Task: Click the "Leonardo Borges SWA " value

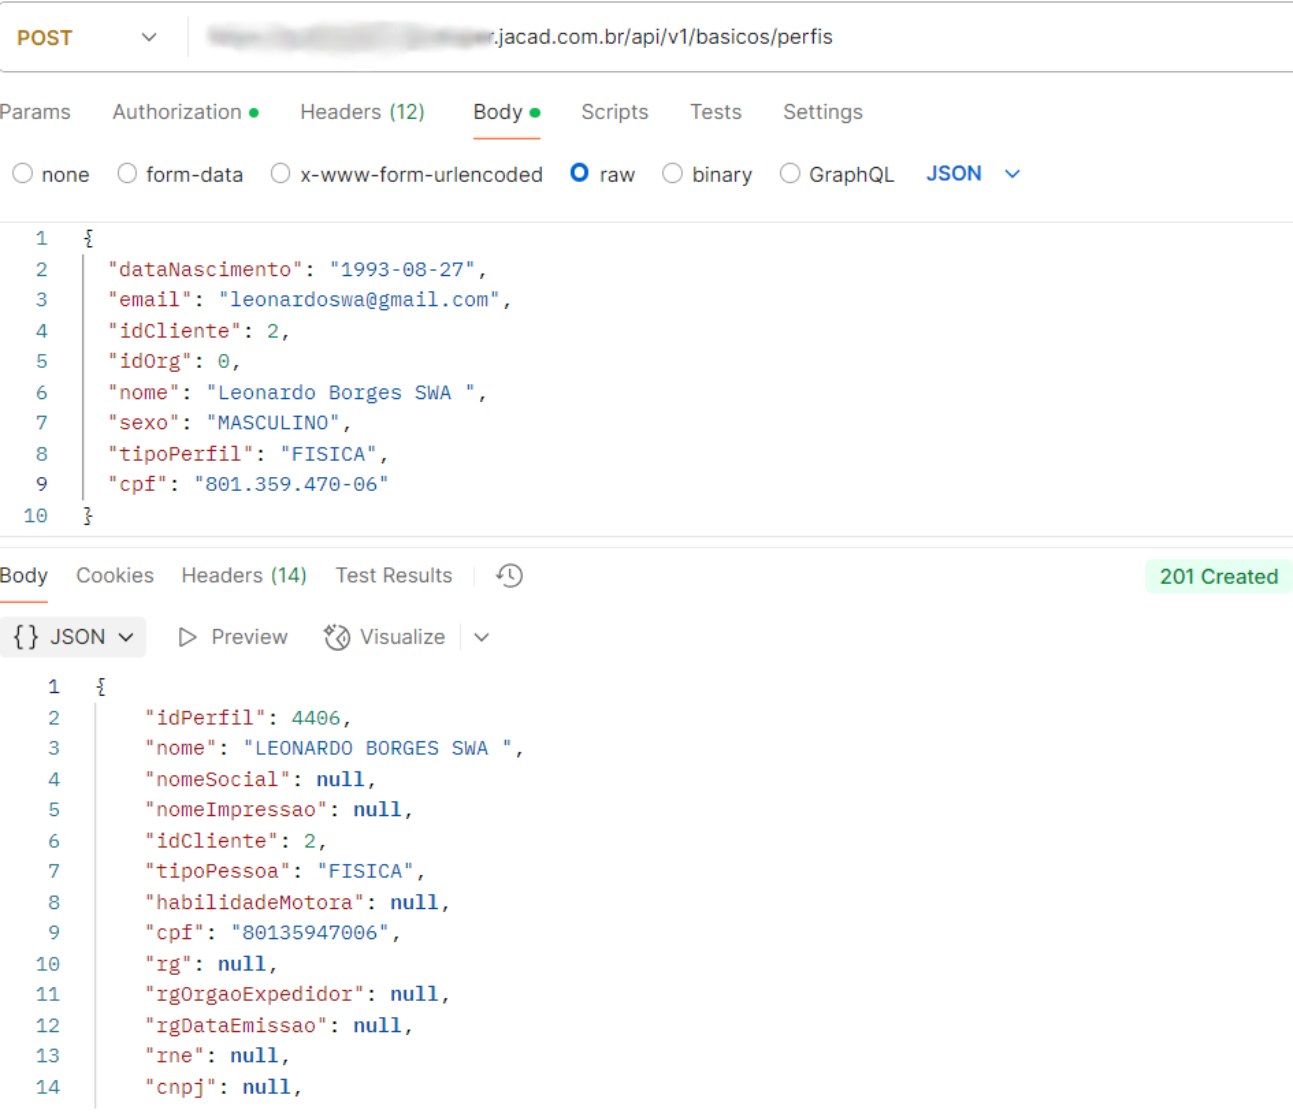Action: [x=341, y=393]
